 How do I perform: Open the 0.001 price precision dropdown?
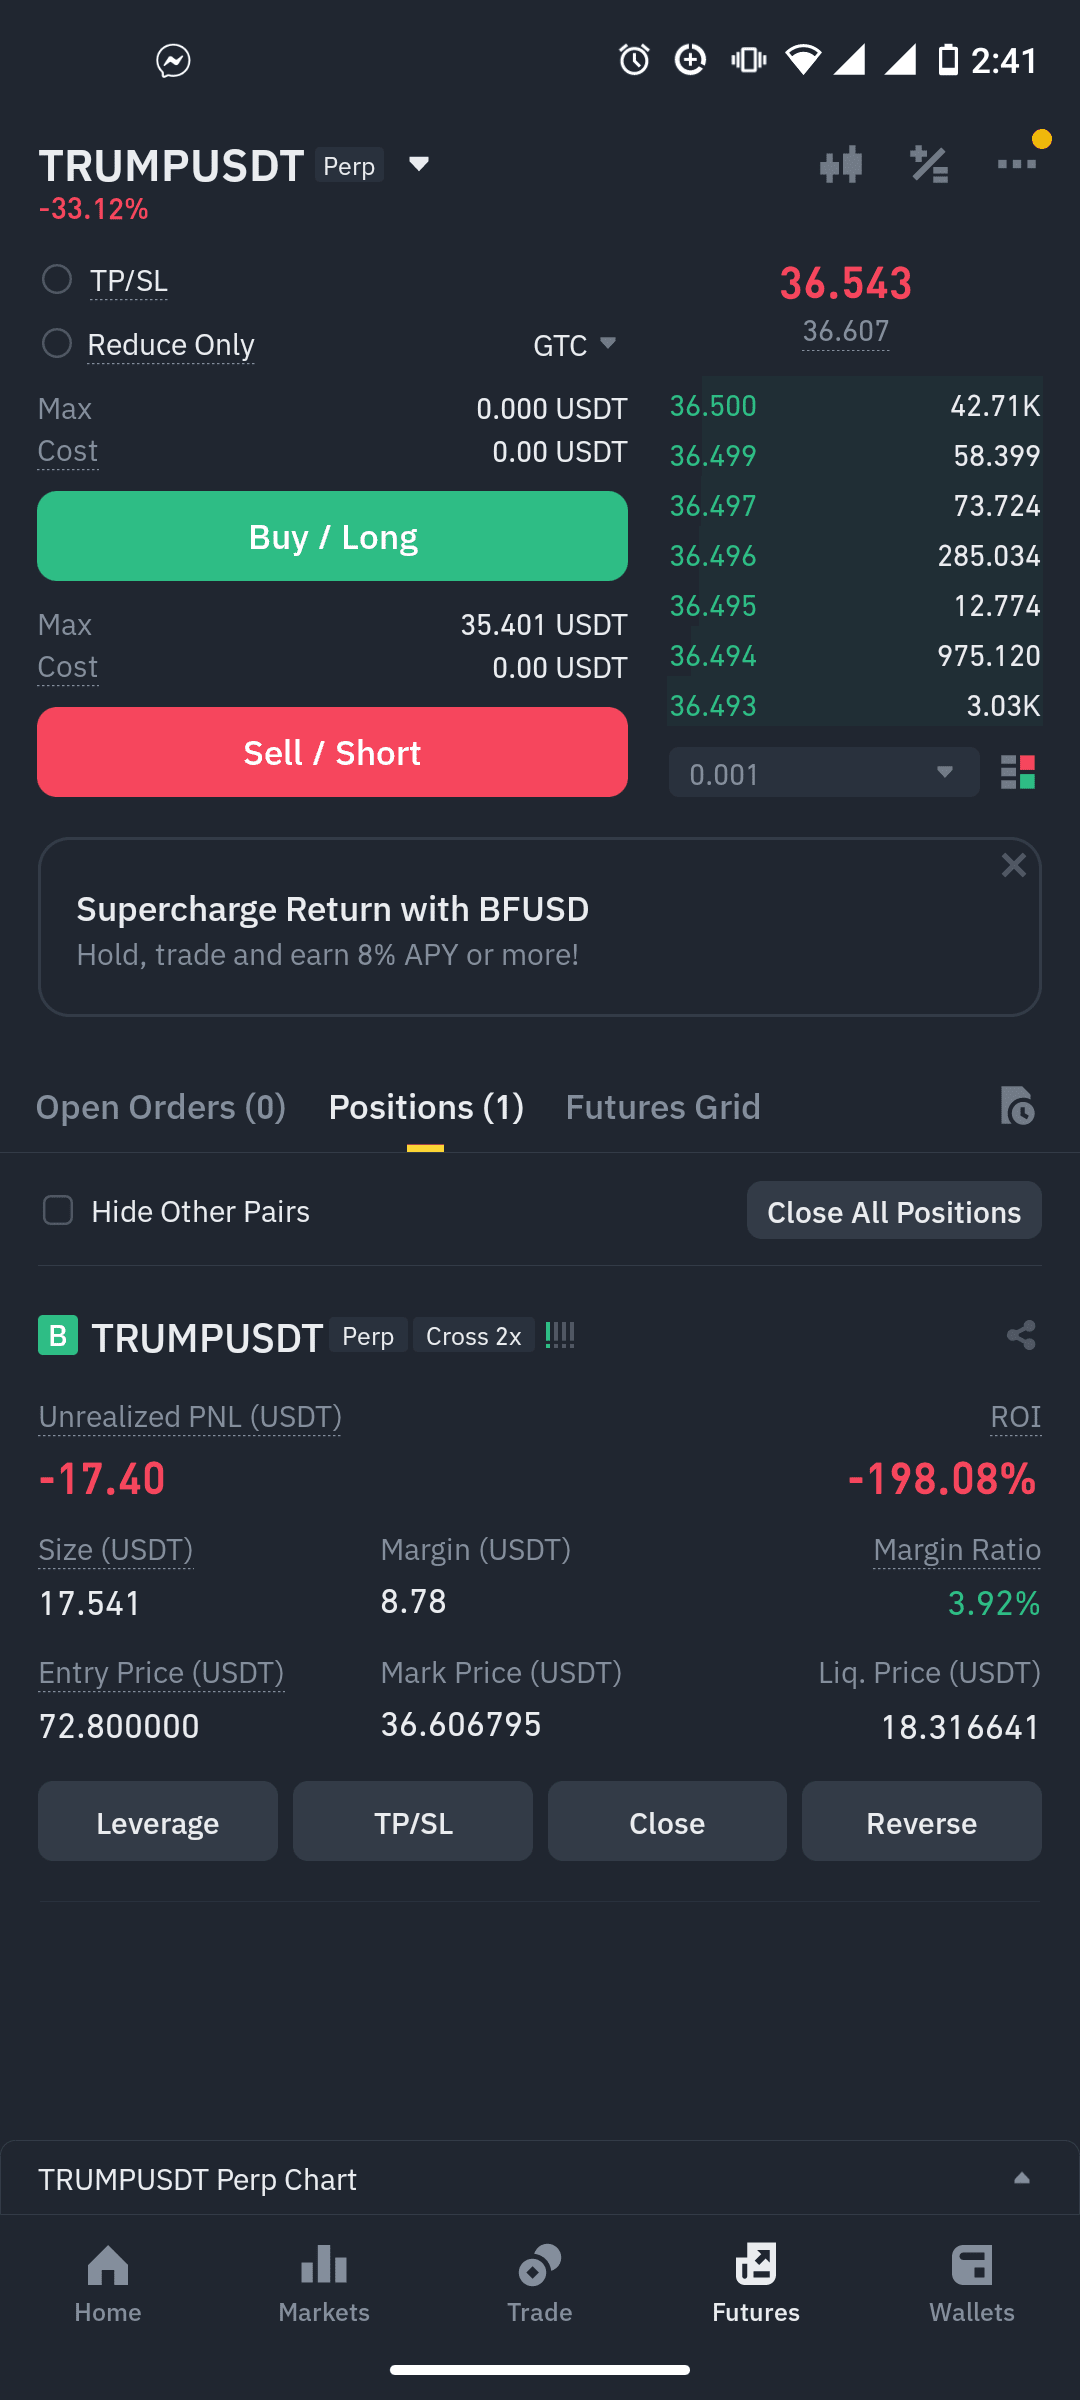pos(824,772)
